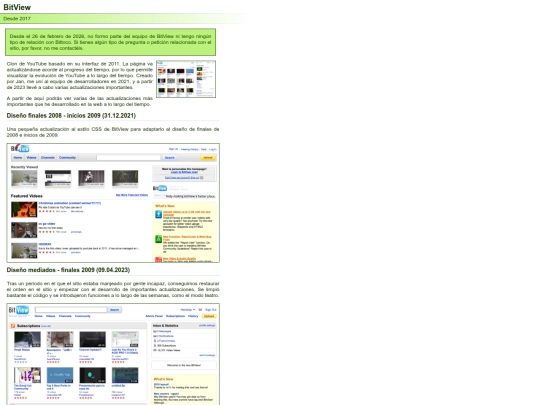Click 'Admin Panel' link in the mid-2009 screenshot
This screenshot has width=540, height=405.
[154, 316]
